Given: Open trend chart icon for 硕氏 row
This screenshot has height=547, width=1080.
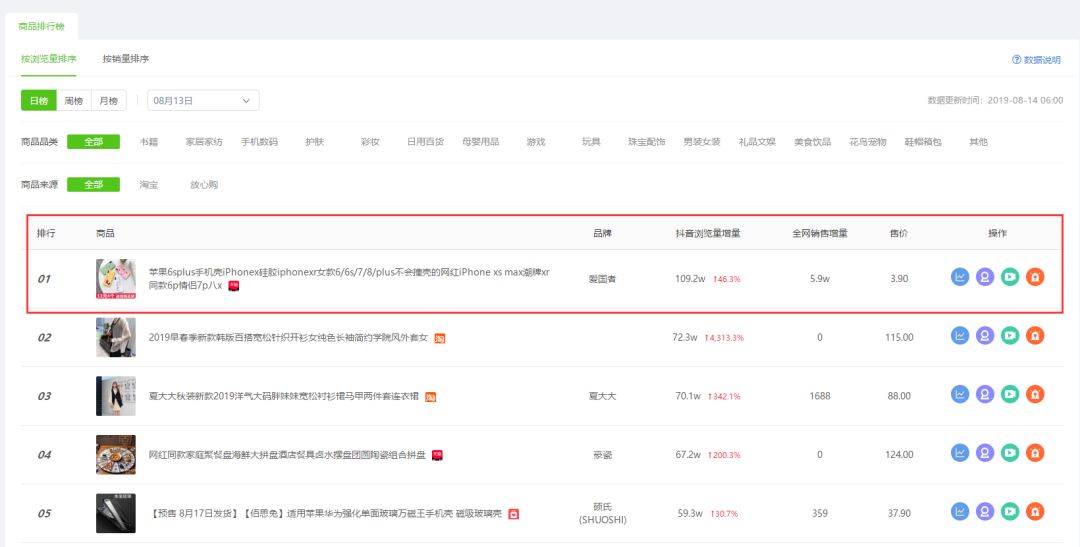Looking at the screenshot, I should click(959, 511).
